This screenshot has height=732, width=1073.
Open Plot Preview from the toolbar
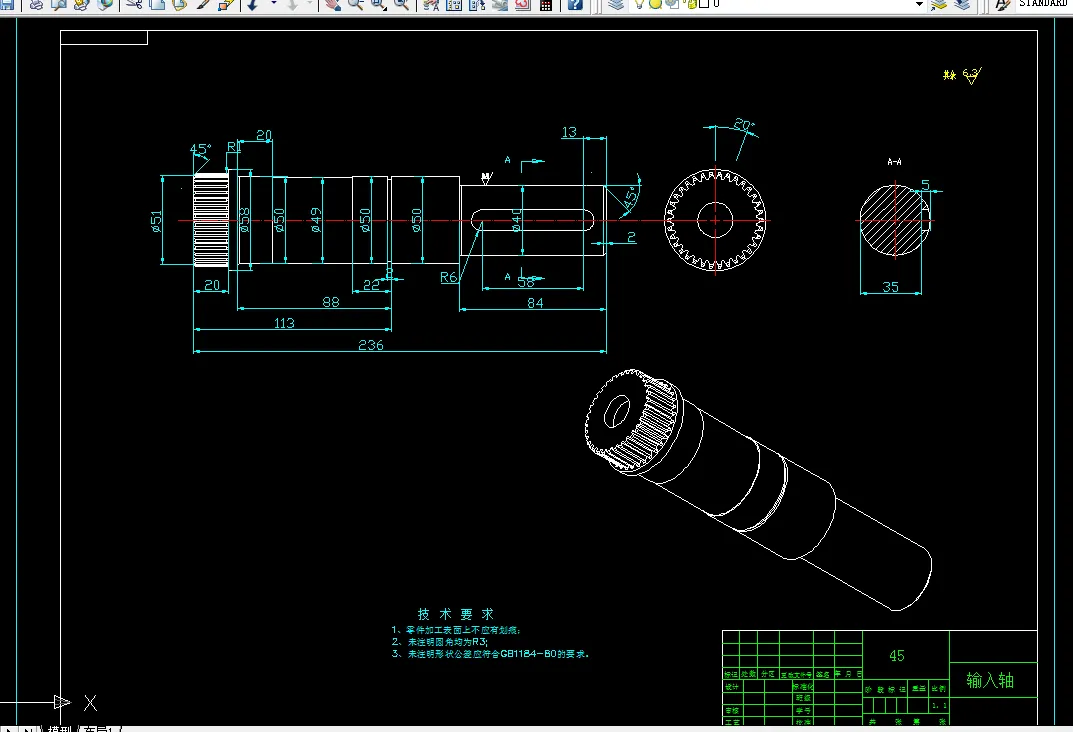[59, 4]
